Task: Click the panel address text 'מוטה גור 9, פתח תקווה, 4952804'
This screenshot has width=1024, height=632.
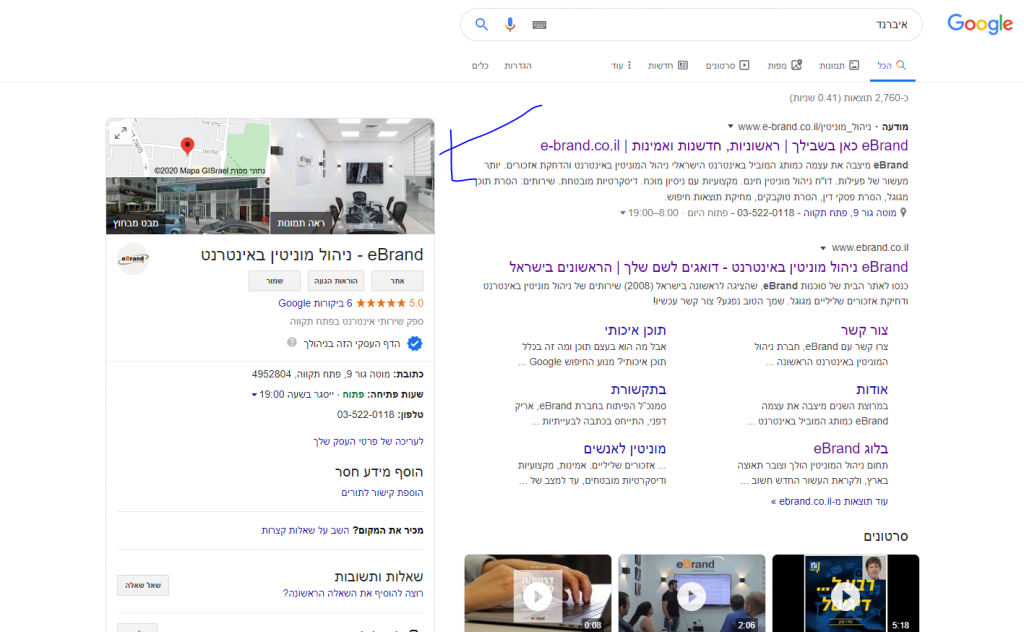Action: (321, 374)
